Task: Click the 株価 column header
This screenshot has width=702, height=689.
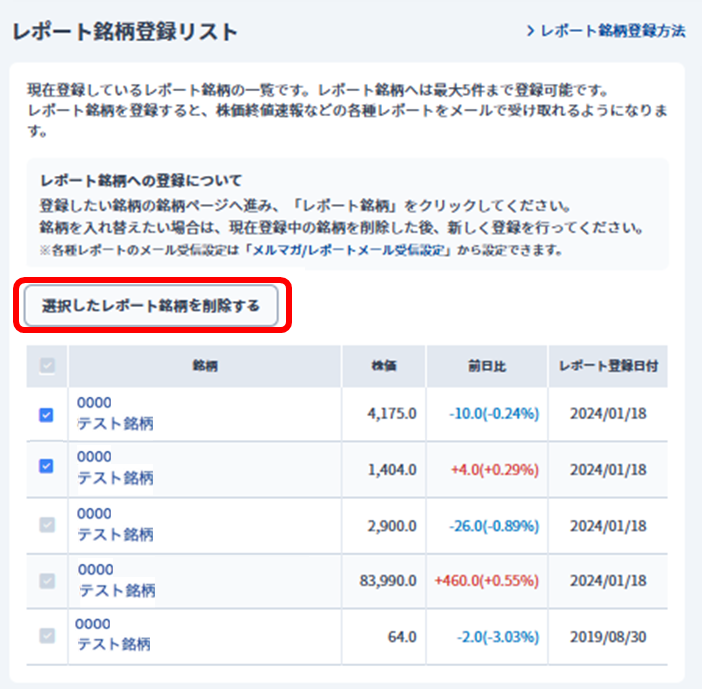Action: click(x=384, y=367)
